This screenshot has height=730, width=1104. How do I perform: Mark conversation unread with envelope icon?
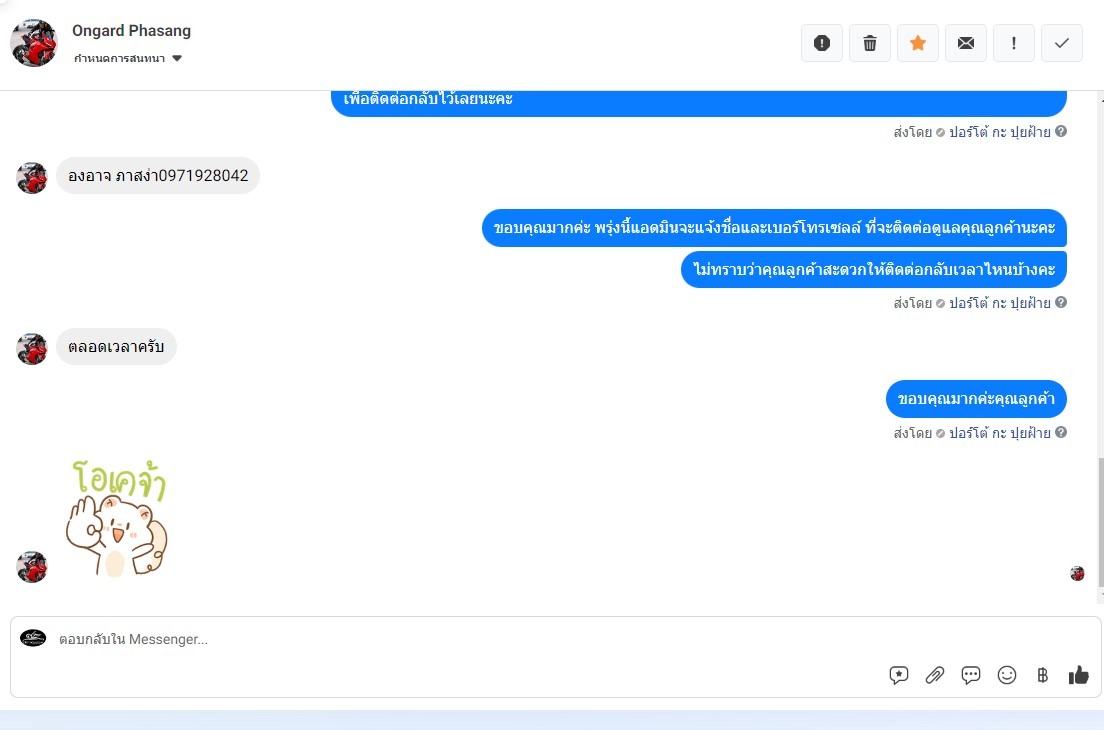pos(965,43)
